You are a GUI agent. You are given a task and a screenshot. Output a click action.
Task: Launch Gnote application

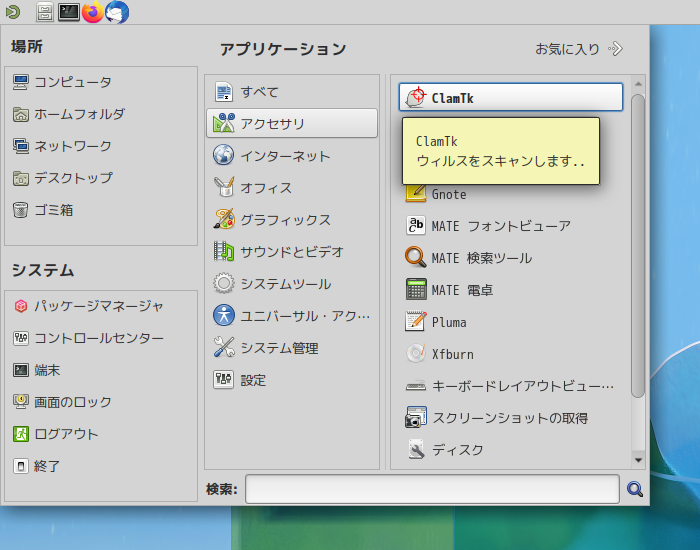coord(511,194)
